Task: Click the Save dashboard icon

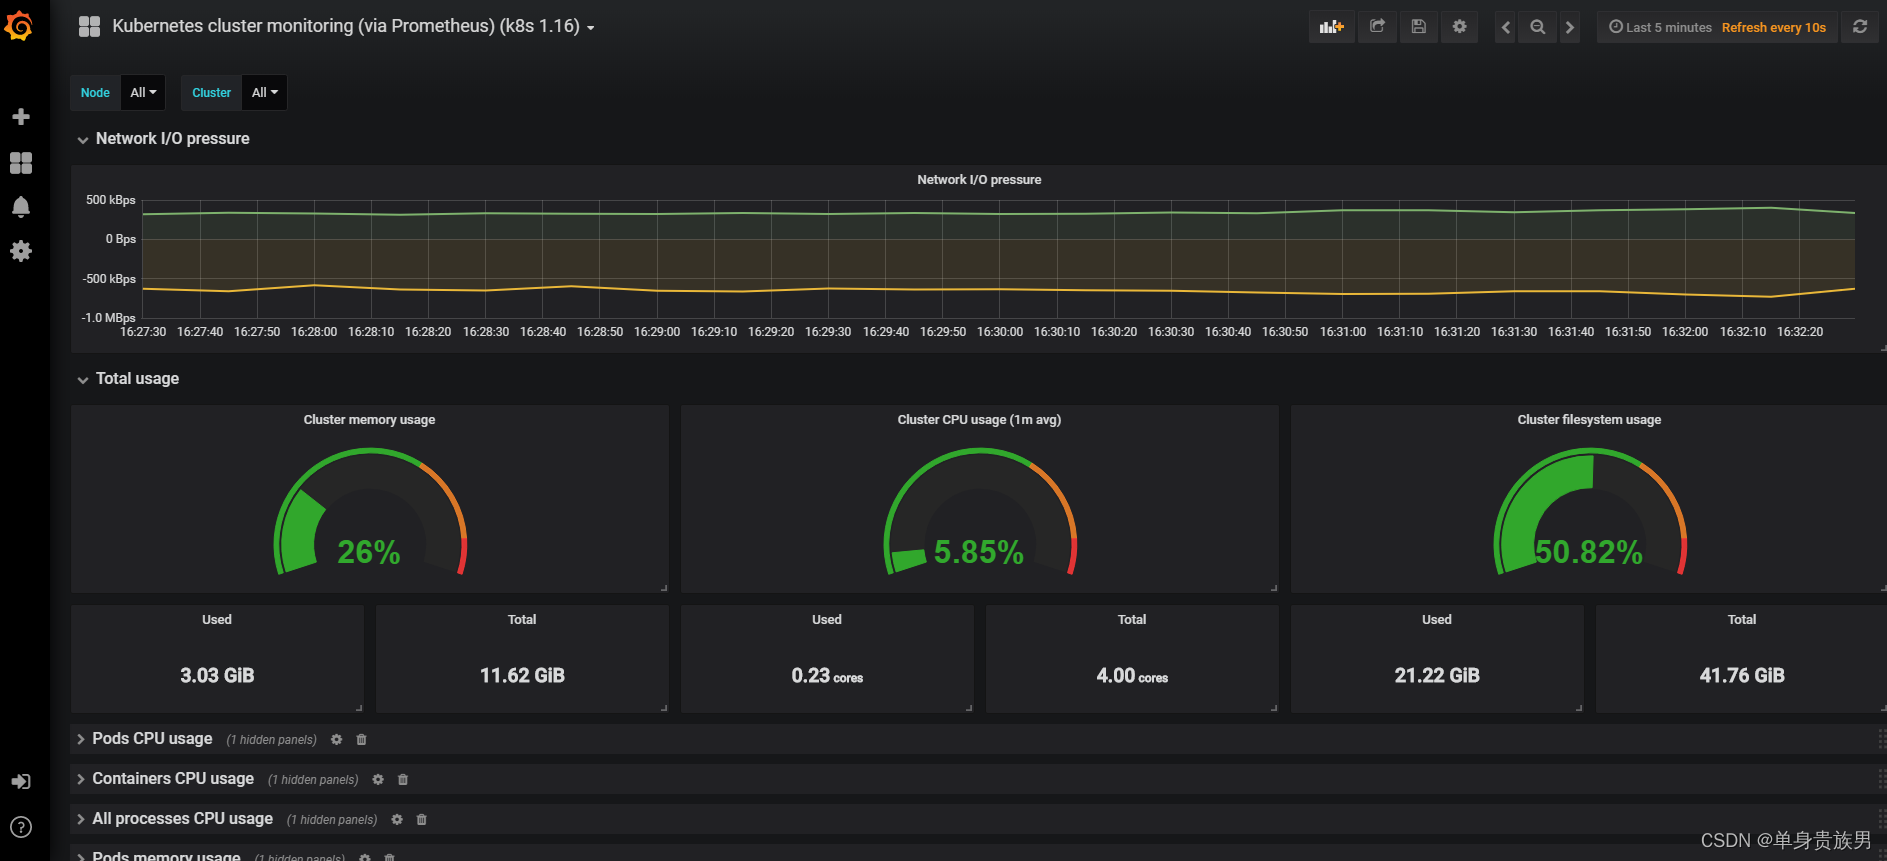Action: pos(1418,27)
